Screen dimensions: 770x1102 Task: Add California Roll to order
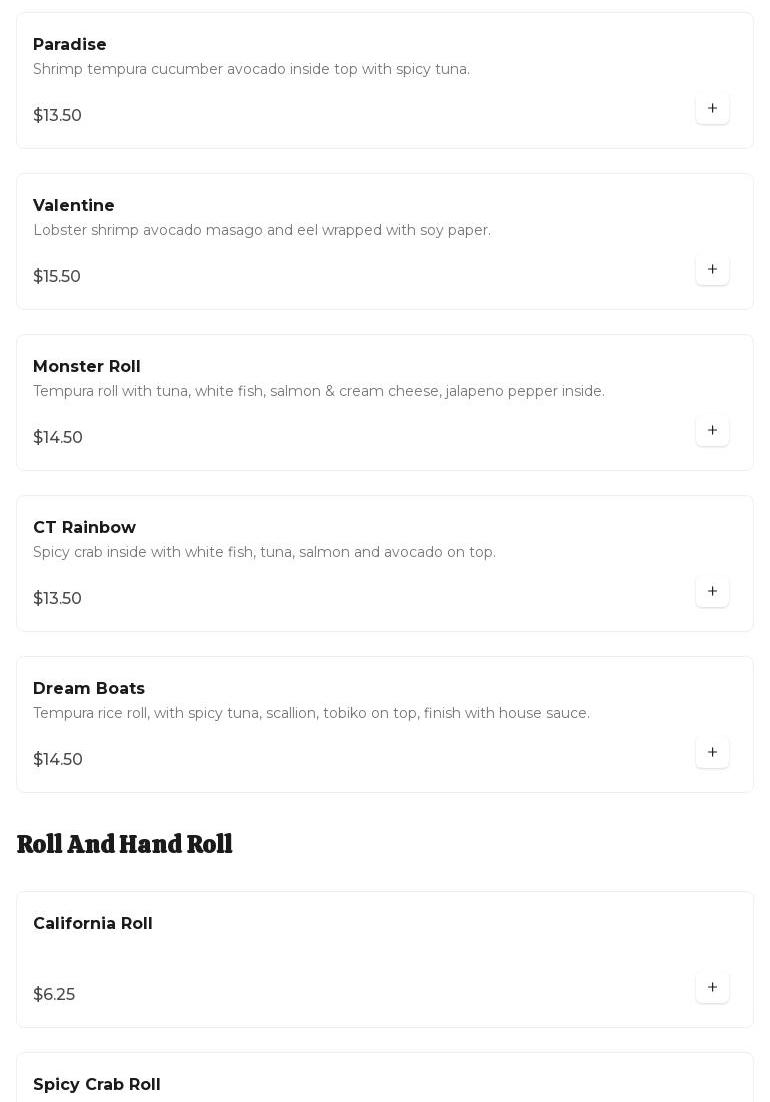coord(712,988)
